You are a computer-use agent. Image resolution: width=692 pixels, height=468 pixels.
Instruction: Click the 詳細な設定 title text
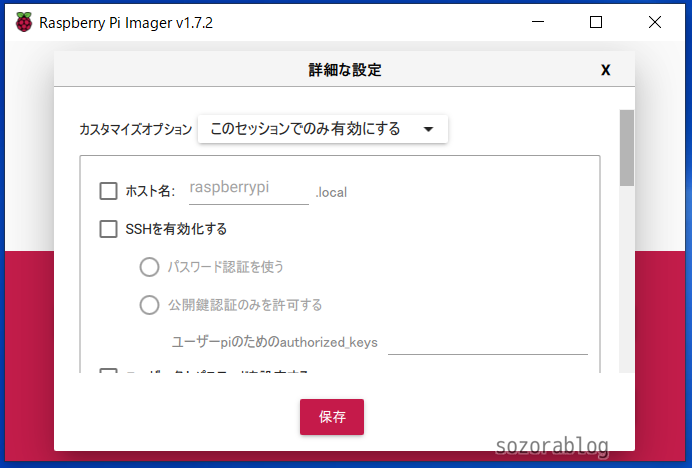(345, 70)
